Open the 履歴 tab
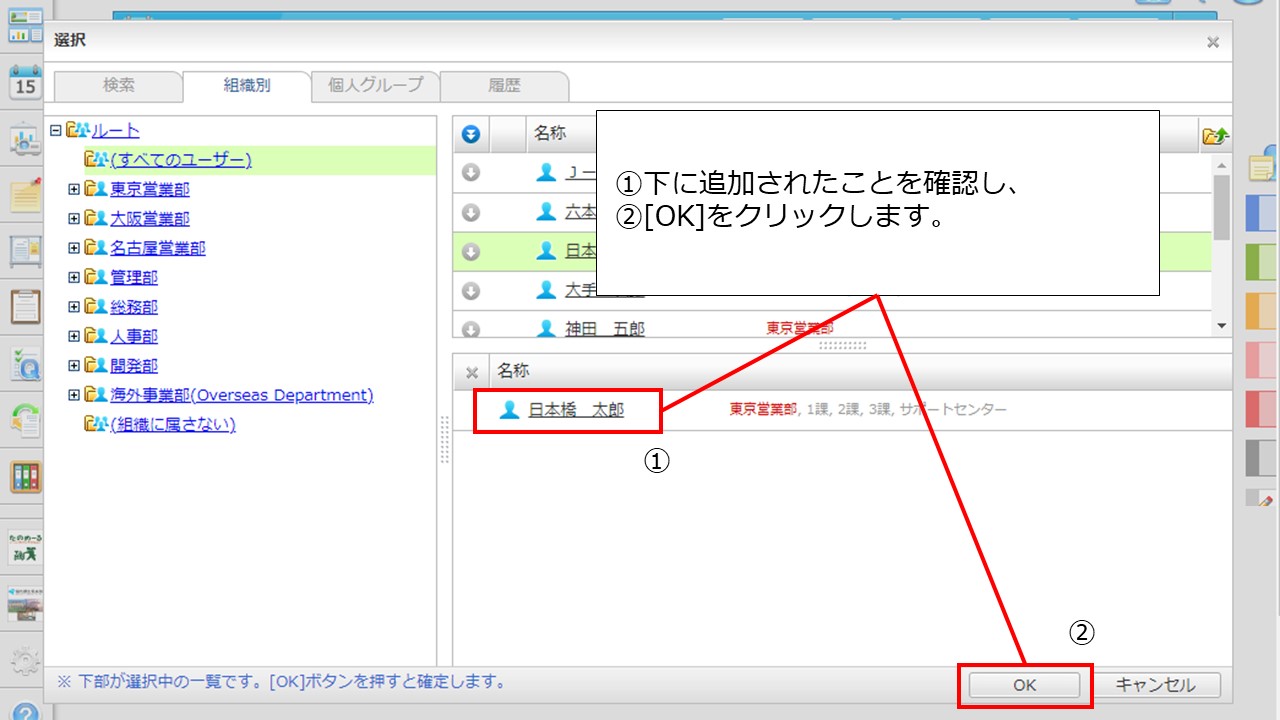Screen dimensions: 1280x720 click(x=504, y=86)
